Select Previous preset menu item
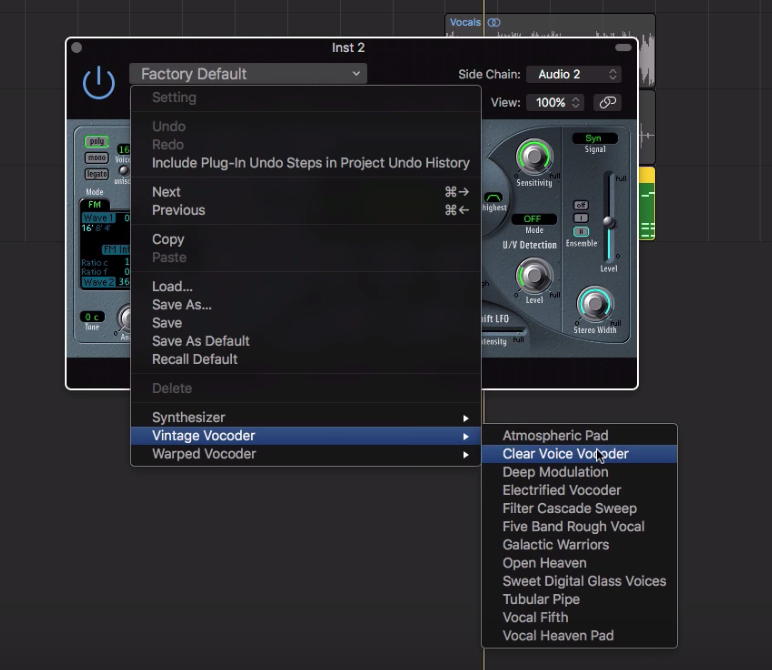This screenshot has width=772, height=670. [306, 210]
